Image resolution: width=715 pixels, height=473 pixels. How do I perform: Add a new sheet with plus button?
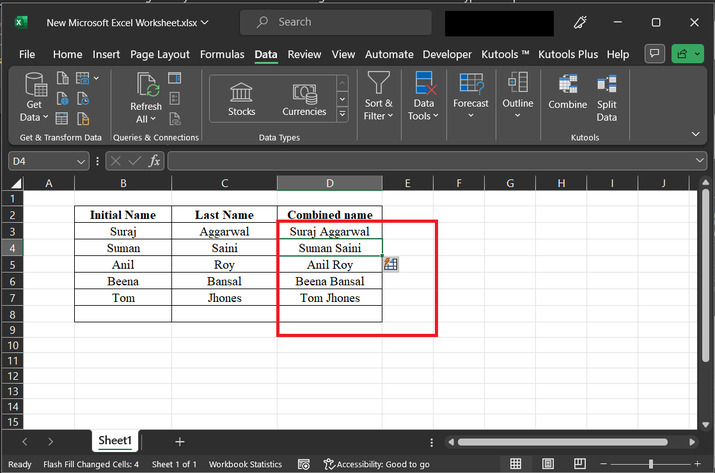tap(180, 441)
